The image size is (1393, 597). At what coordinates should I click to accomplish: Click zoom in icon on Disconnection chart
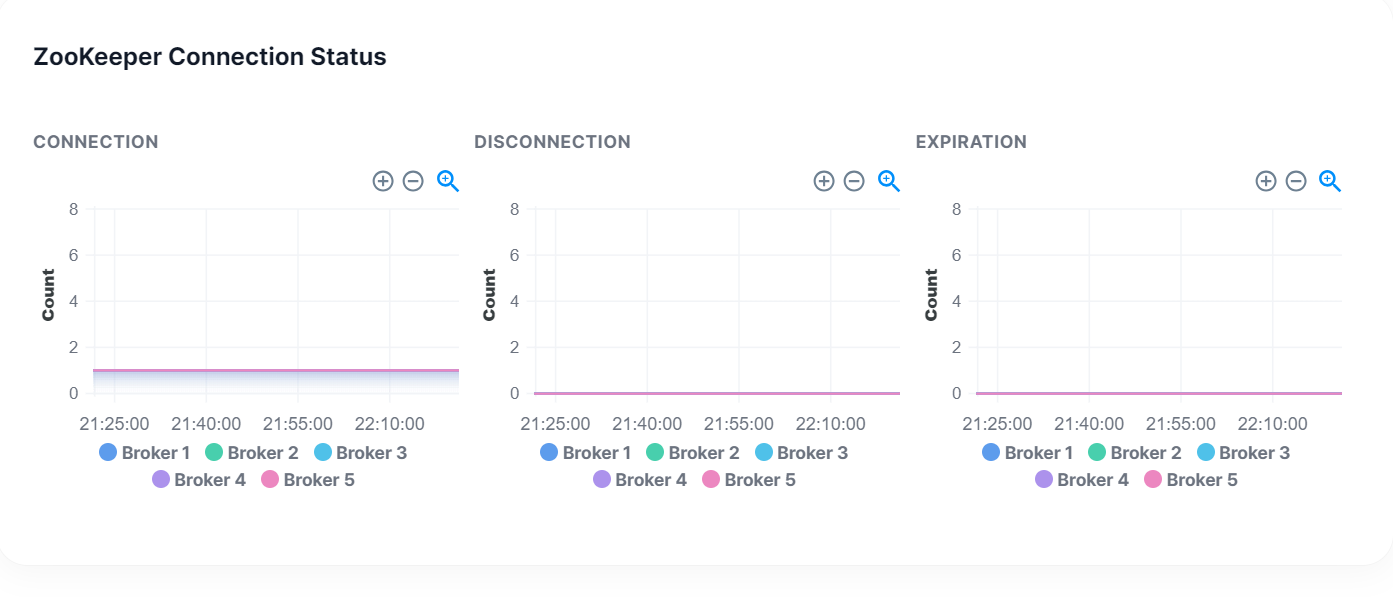point(824,181)
